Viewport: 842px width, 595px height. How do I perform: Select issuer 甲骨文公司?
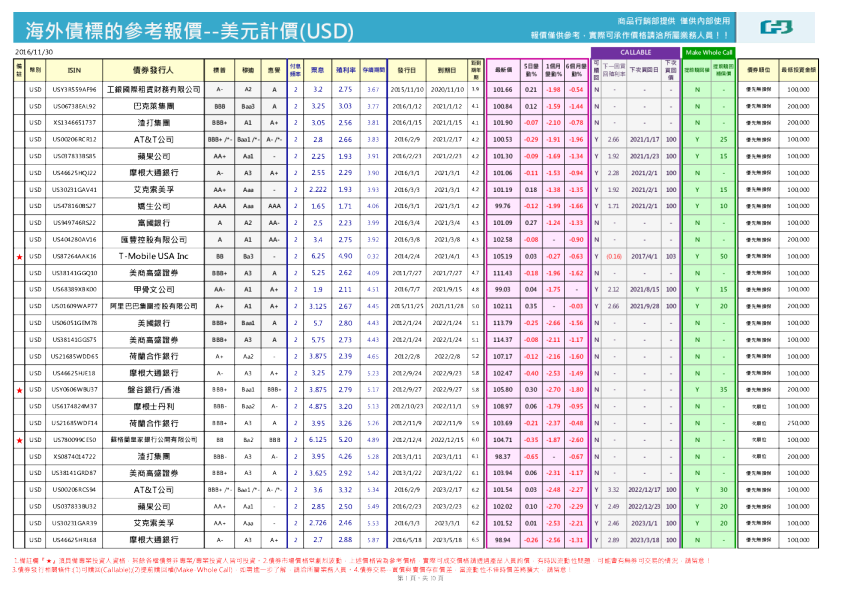(154, 289)
